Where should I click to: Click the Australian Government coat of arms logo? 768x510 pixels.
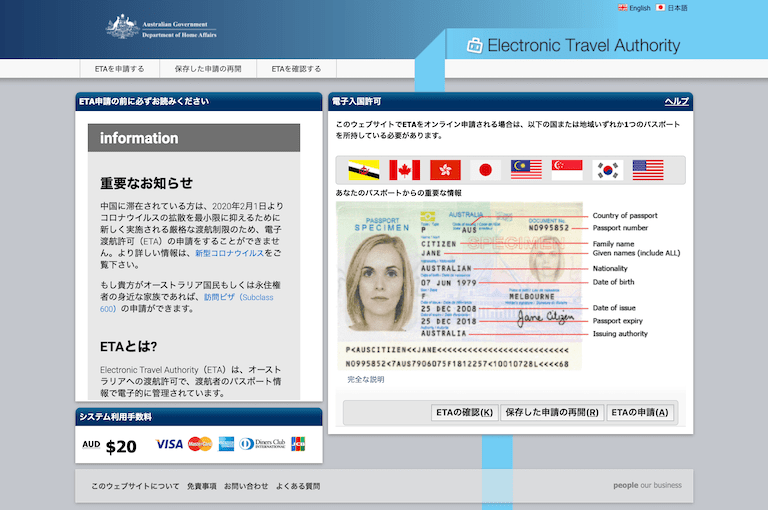click(122, 26)
